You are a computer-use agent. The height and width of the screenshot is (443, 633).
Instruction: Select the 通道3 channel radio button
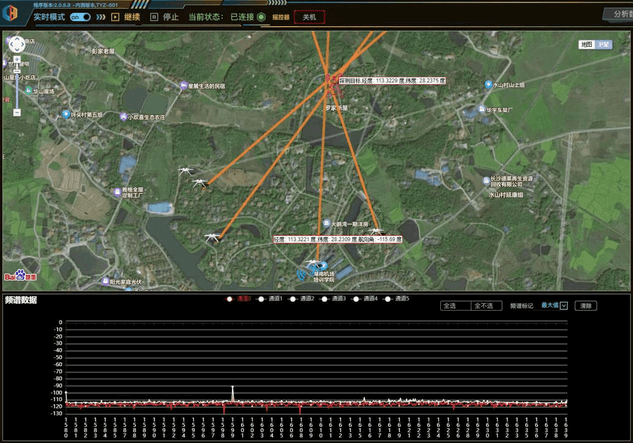(x=326, y=298)
